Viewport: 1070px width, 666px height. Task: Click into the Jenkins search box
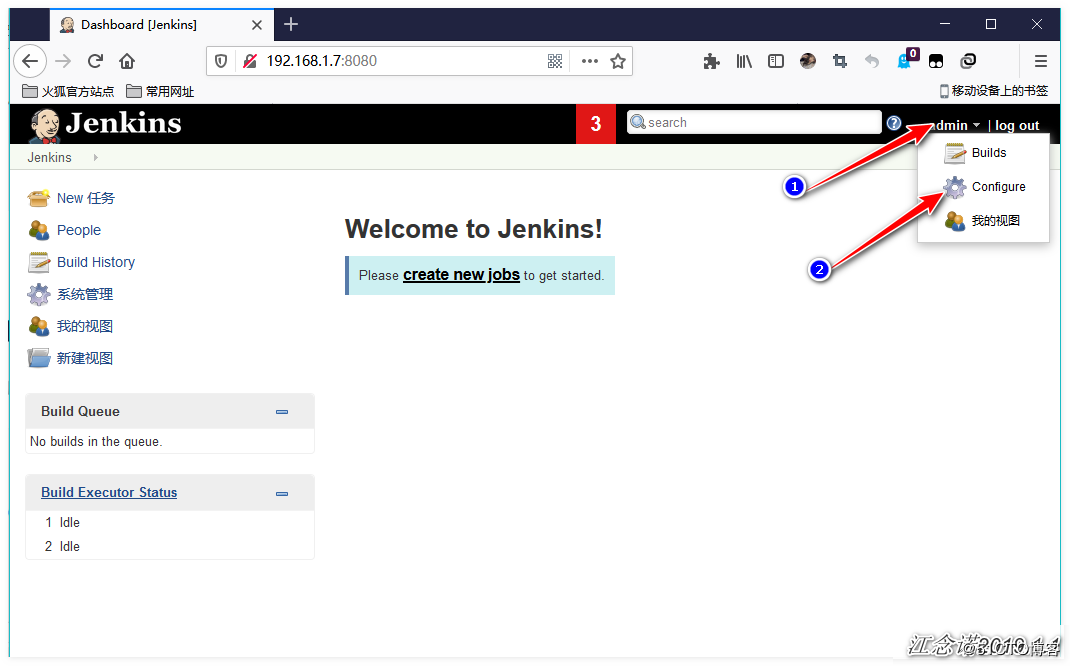[x=754, y=123]
